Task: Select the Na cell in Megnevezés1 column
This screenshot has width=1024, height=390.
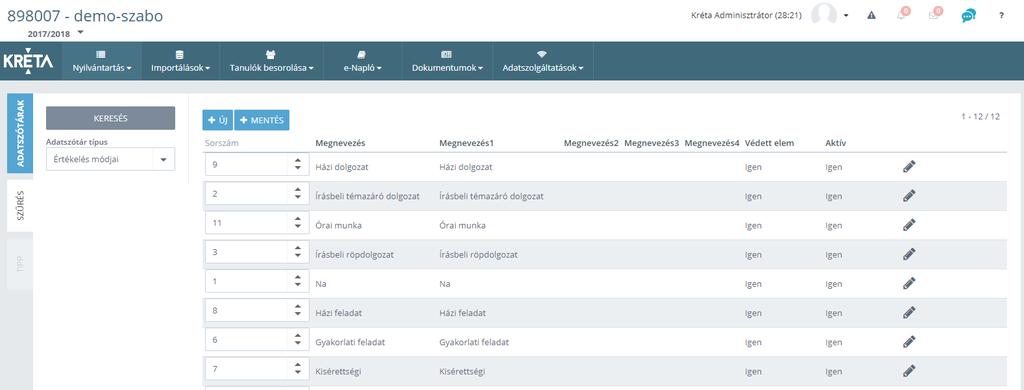Action: coord(445,284)
